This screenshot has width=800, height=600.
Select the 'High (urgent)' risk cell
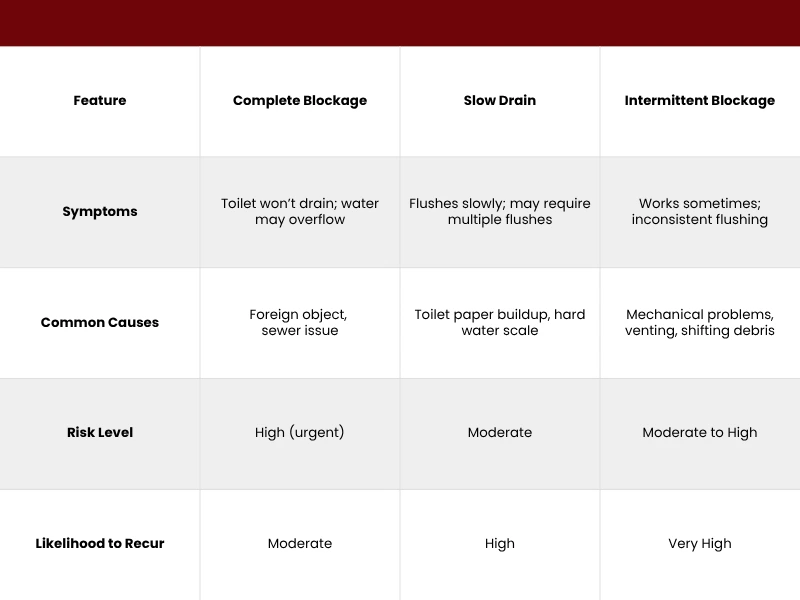point(300,433)
